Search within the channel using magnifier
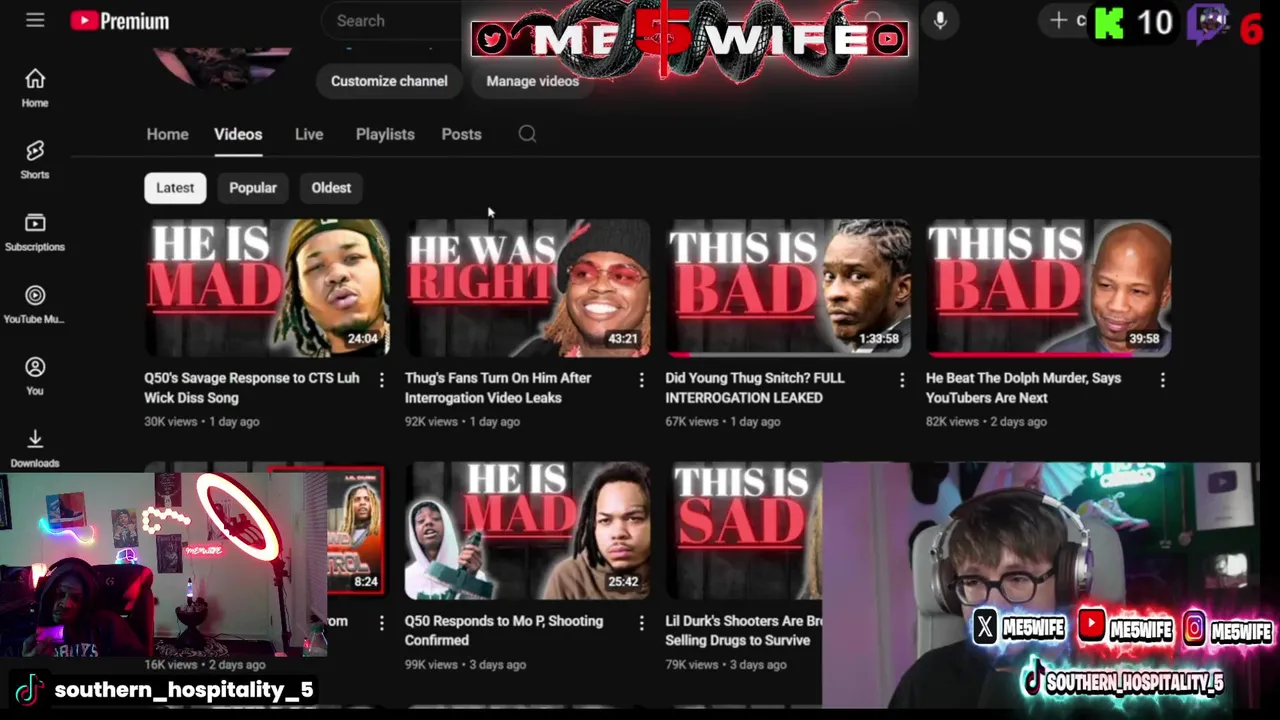Viewport: 1280px width, 720px height. point(527,134)
